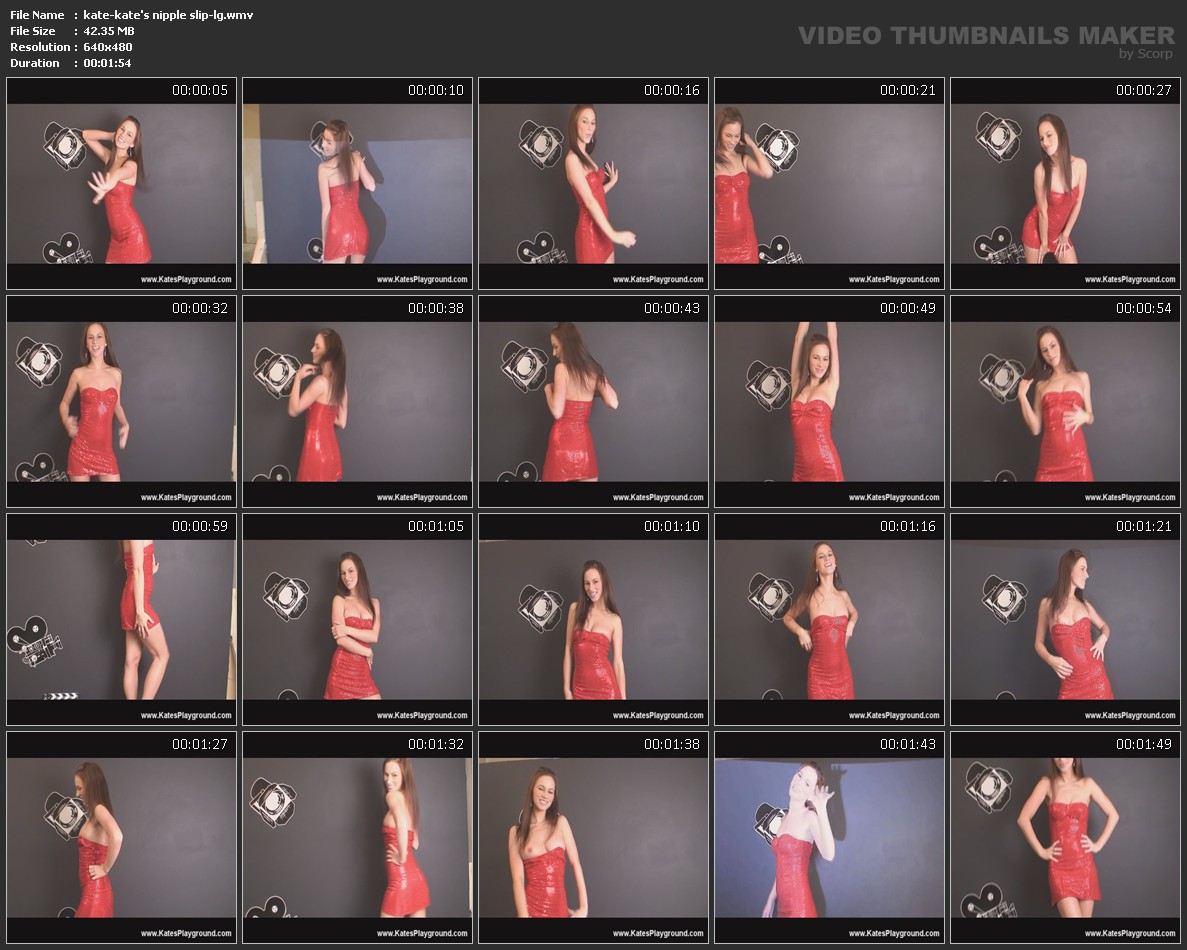
Task: Click the Duration value 00:01:54 in header
Action: click(107, 63)
